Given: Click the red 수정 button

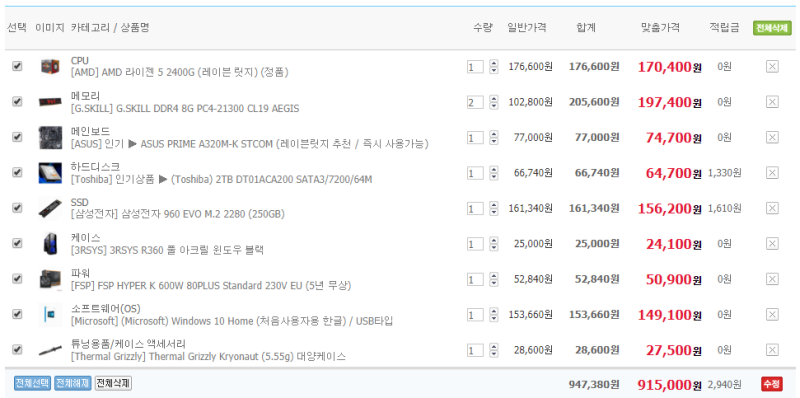Looking at the screenshot, I should 772,384.
